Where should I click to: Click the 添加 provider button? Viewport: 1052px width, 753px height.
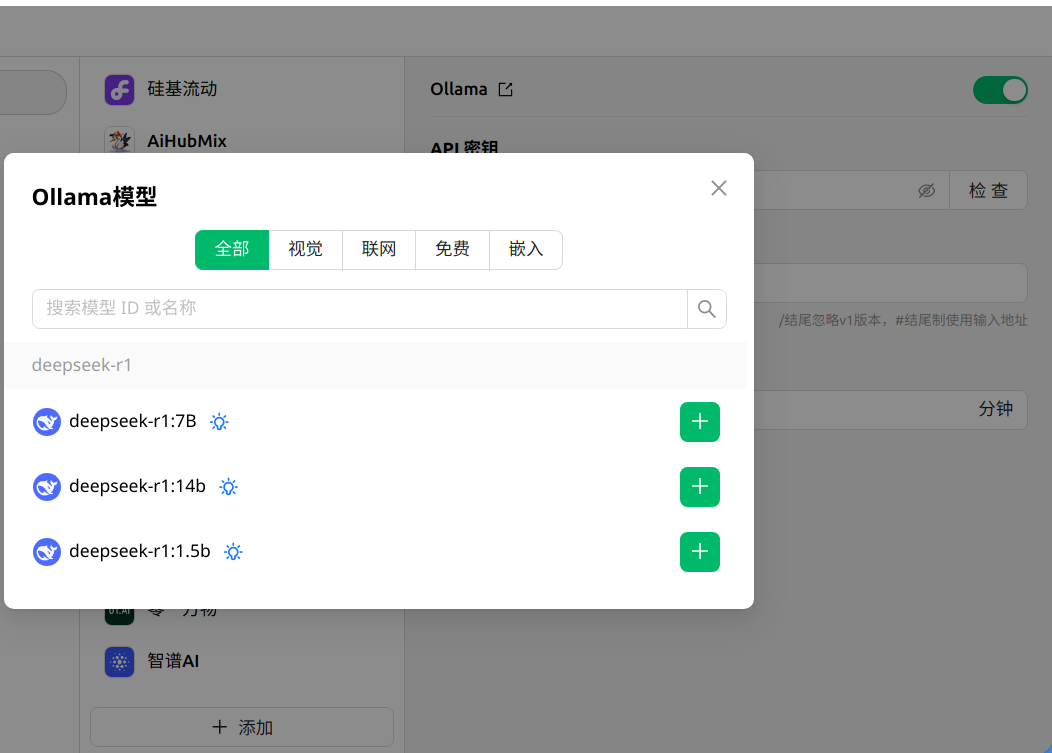click(242, 727)
